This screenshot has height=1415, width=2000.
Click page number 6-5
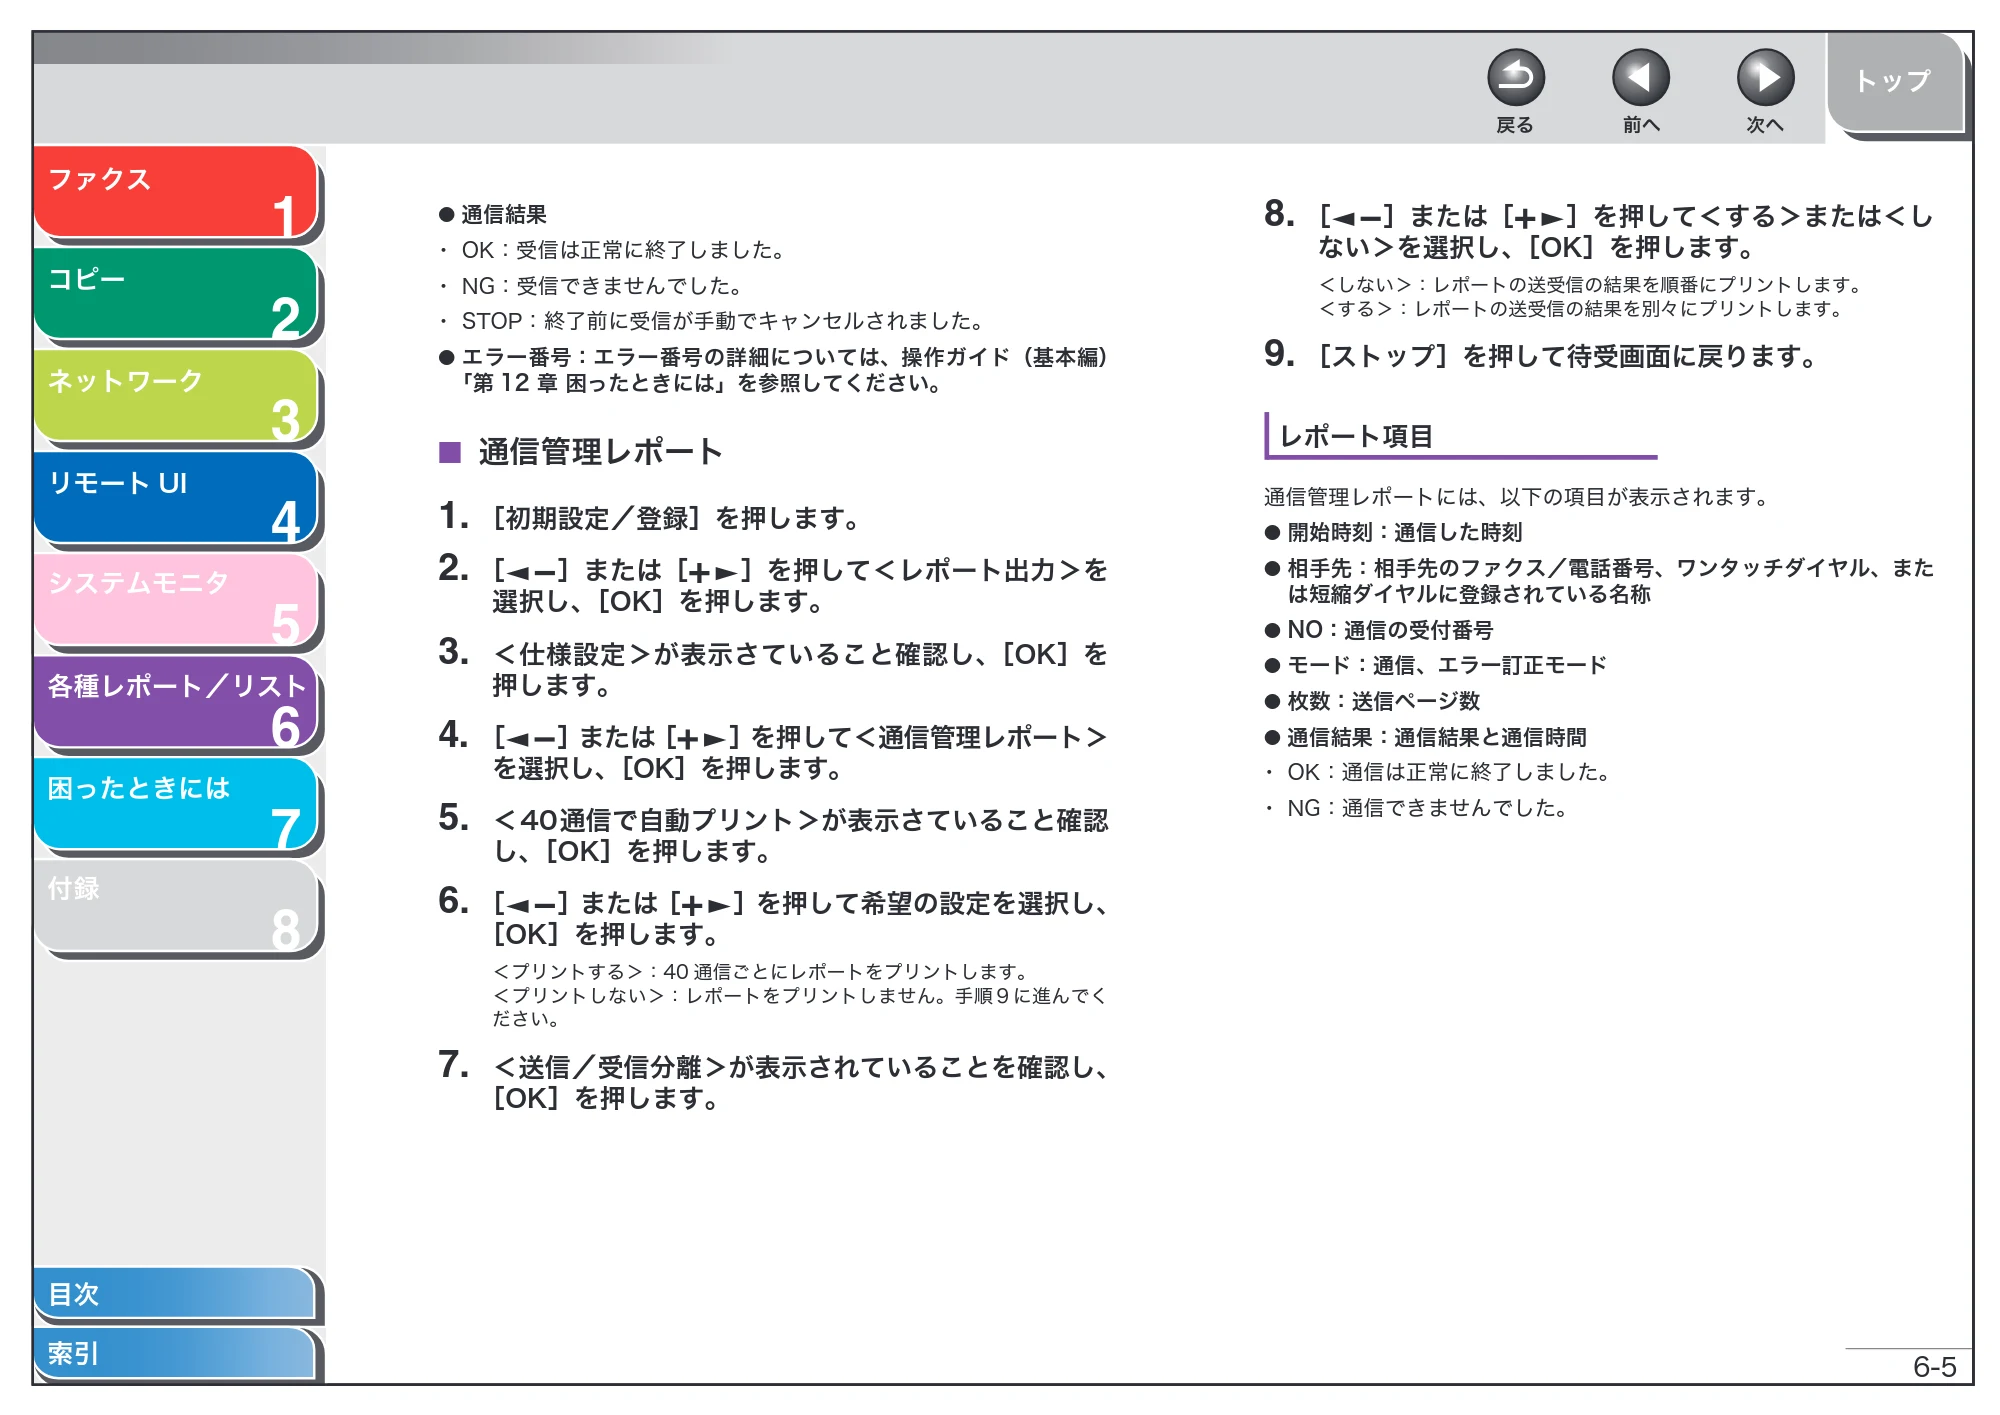[x=1933, y=1367]
